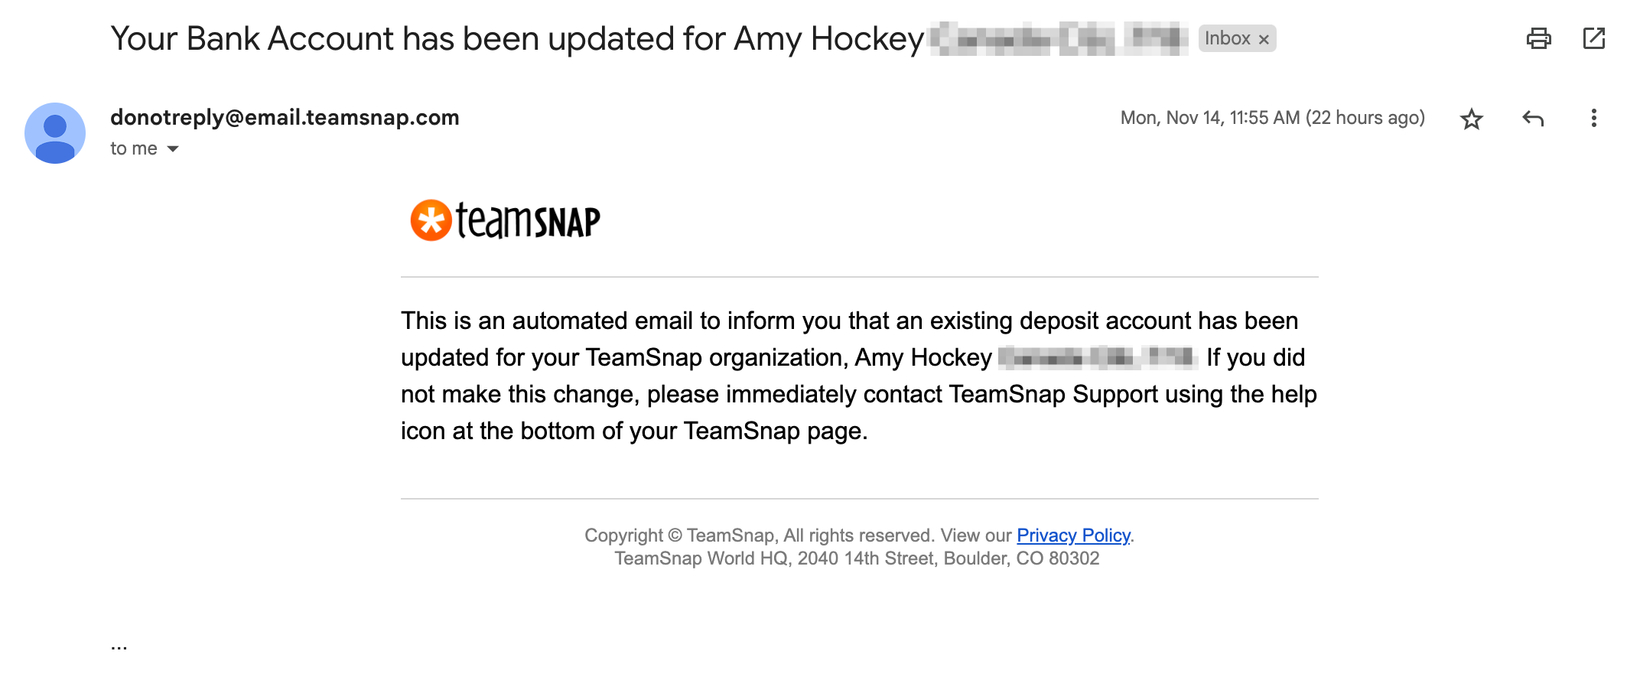Click the TeamSnap World HQ address line
This screenshot has width=1640, height=687.
click(857, 558)
